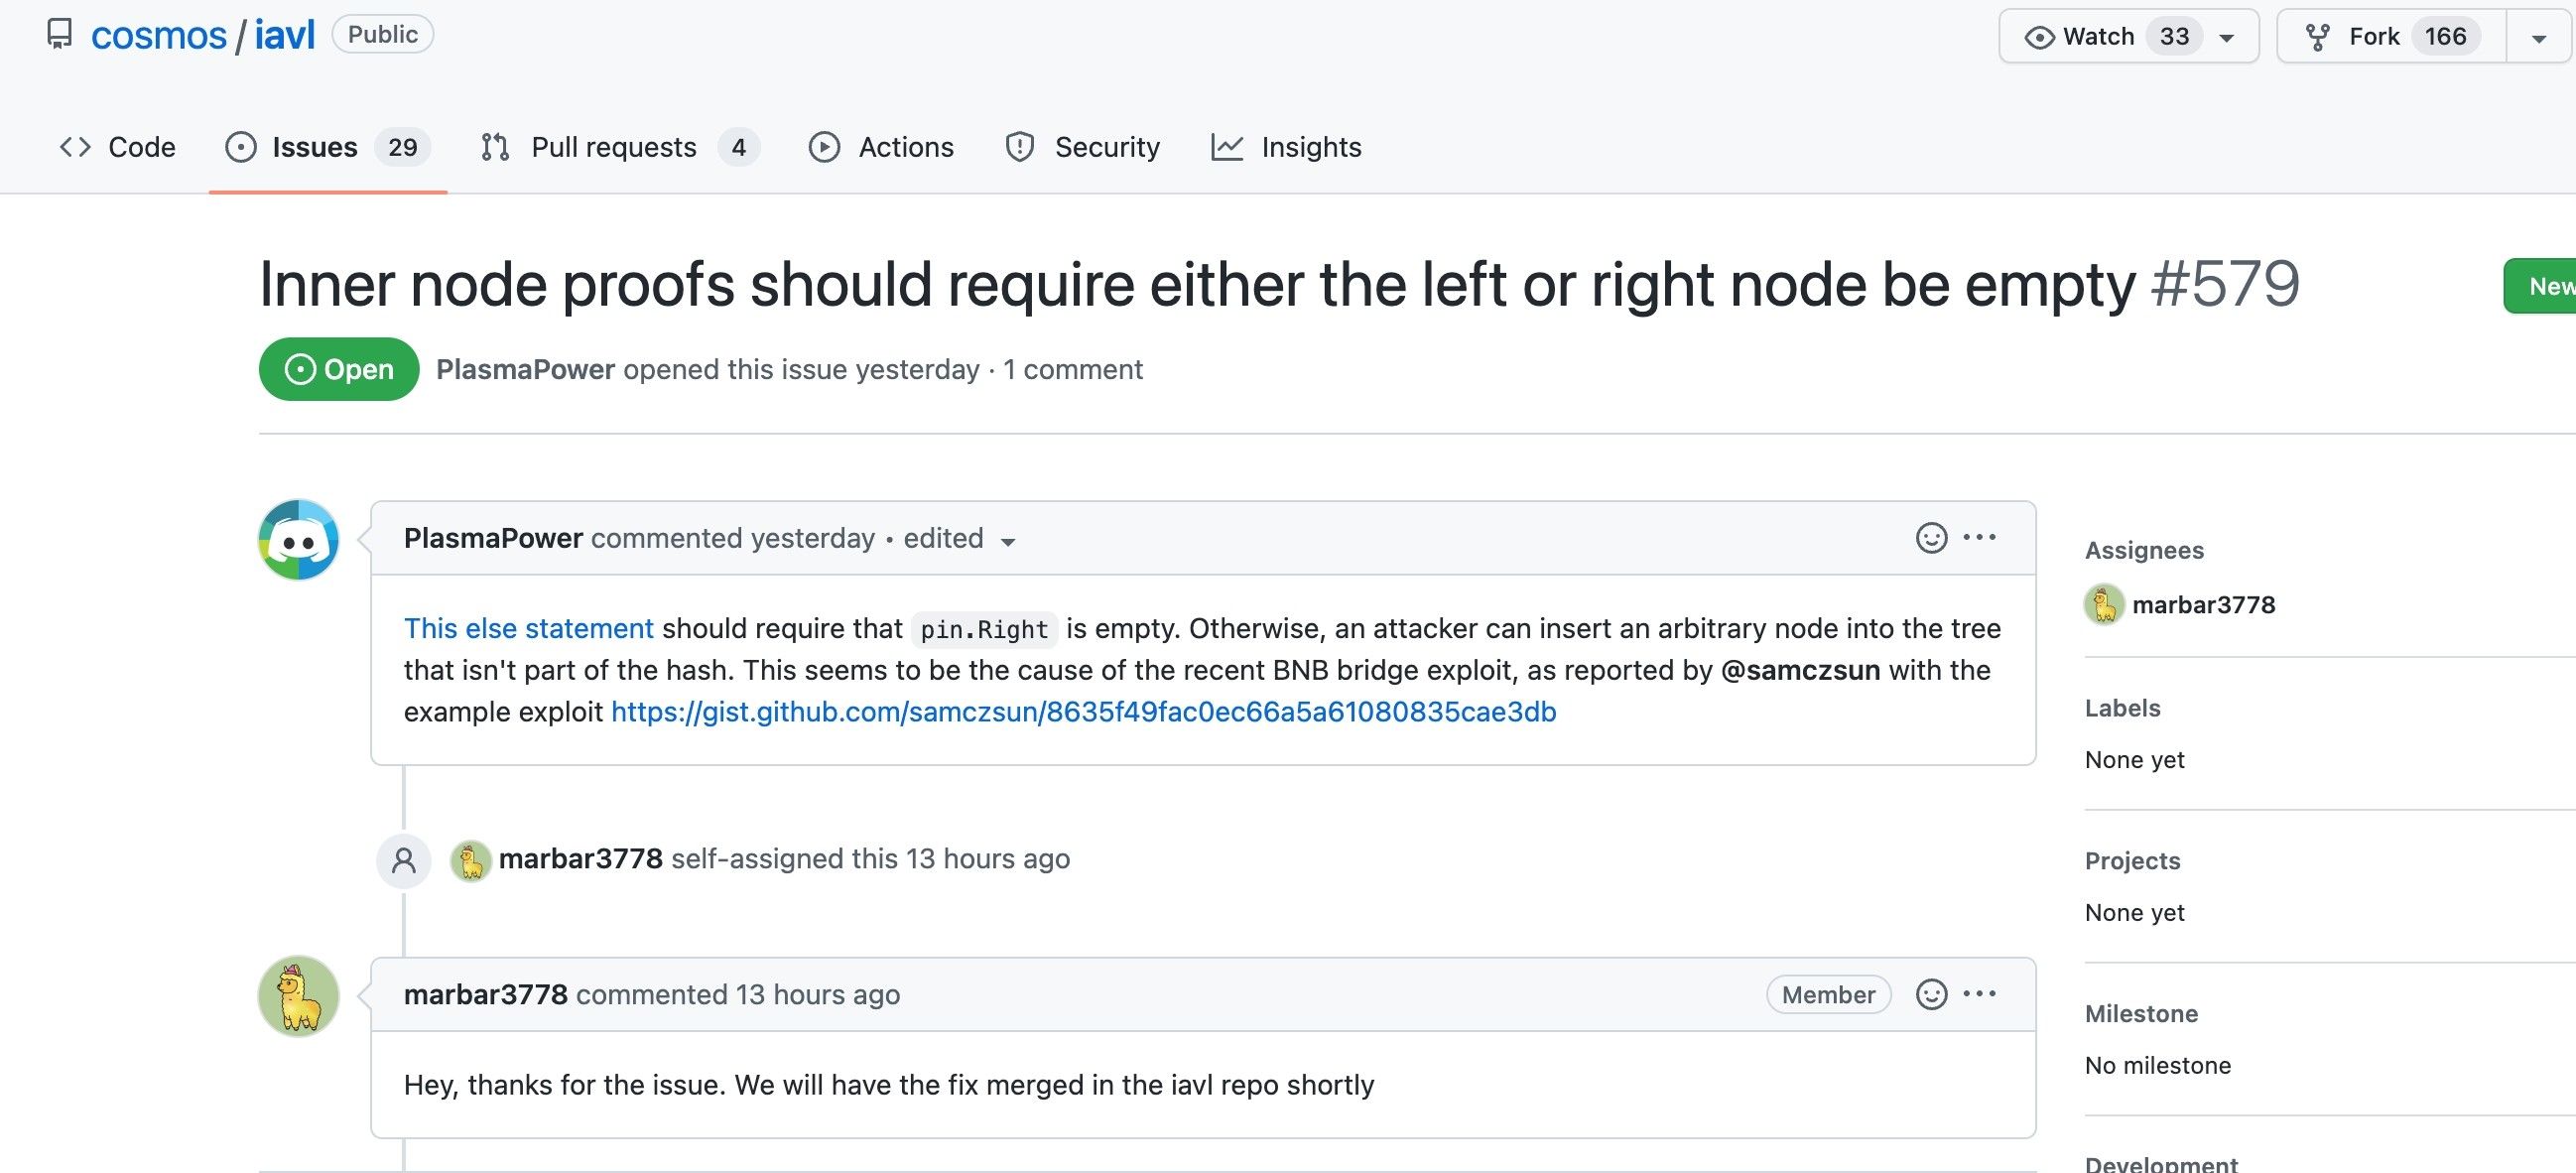
Task: Open the Fork dropdown arrow
Action: pos(2538,38)
